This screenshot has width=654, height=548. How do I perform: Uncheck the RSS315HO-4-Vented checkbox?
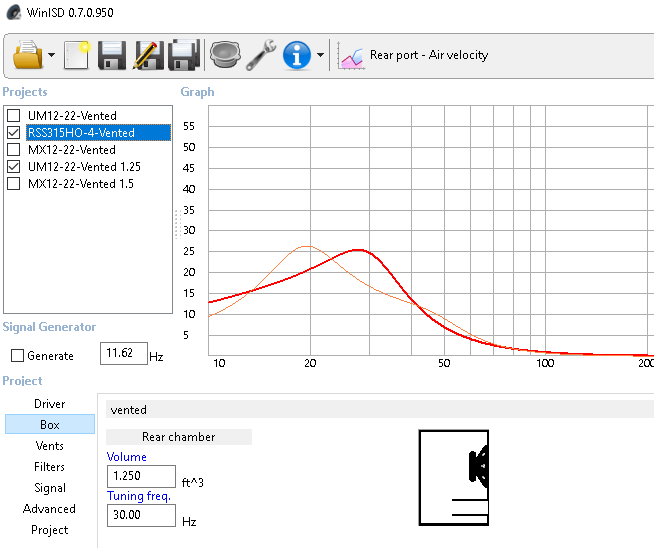click(13, 133)
